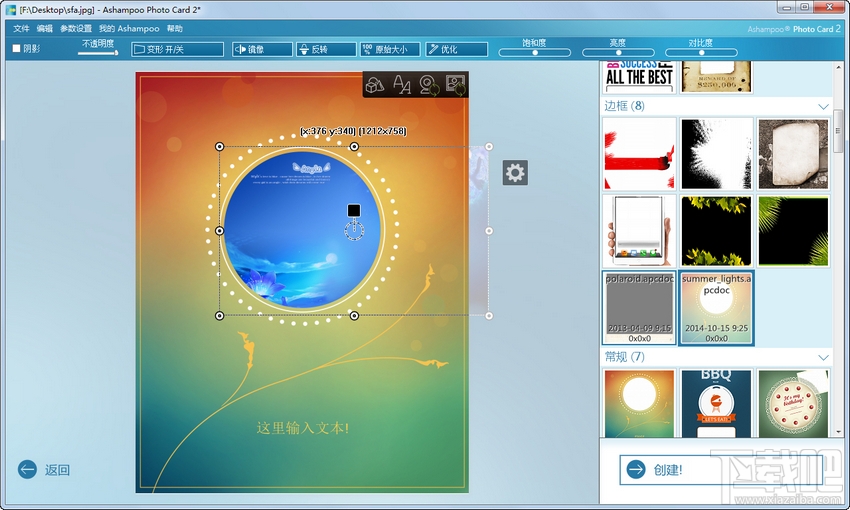The image size is (850, 510).
Task: Select the black ink splash frame thumbnail
Action: click(717, 154)
